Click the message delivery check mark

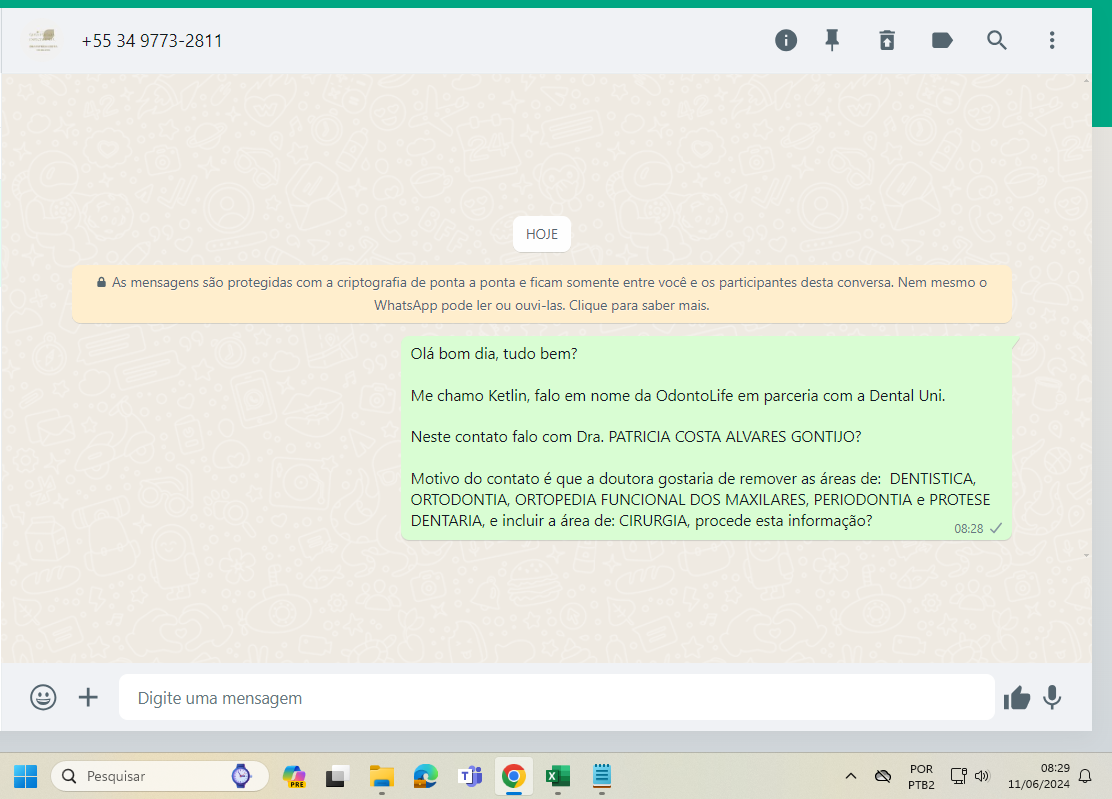point(996,528)
